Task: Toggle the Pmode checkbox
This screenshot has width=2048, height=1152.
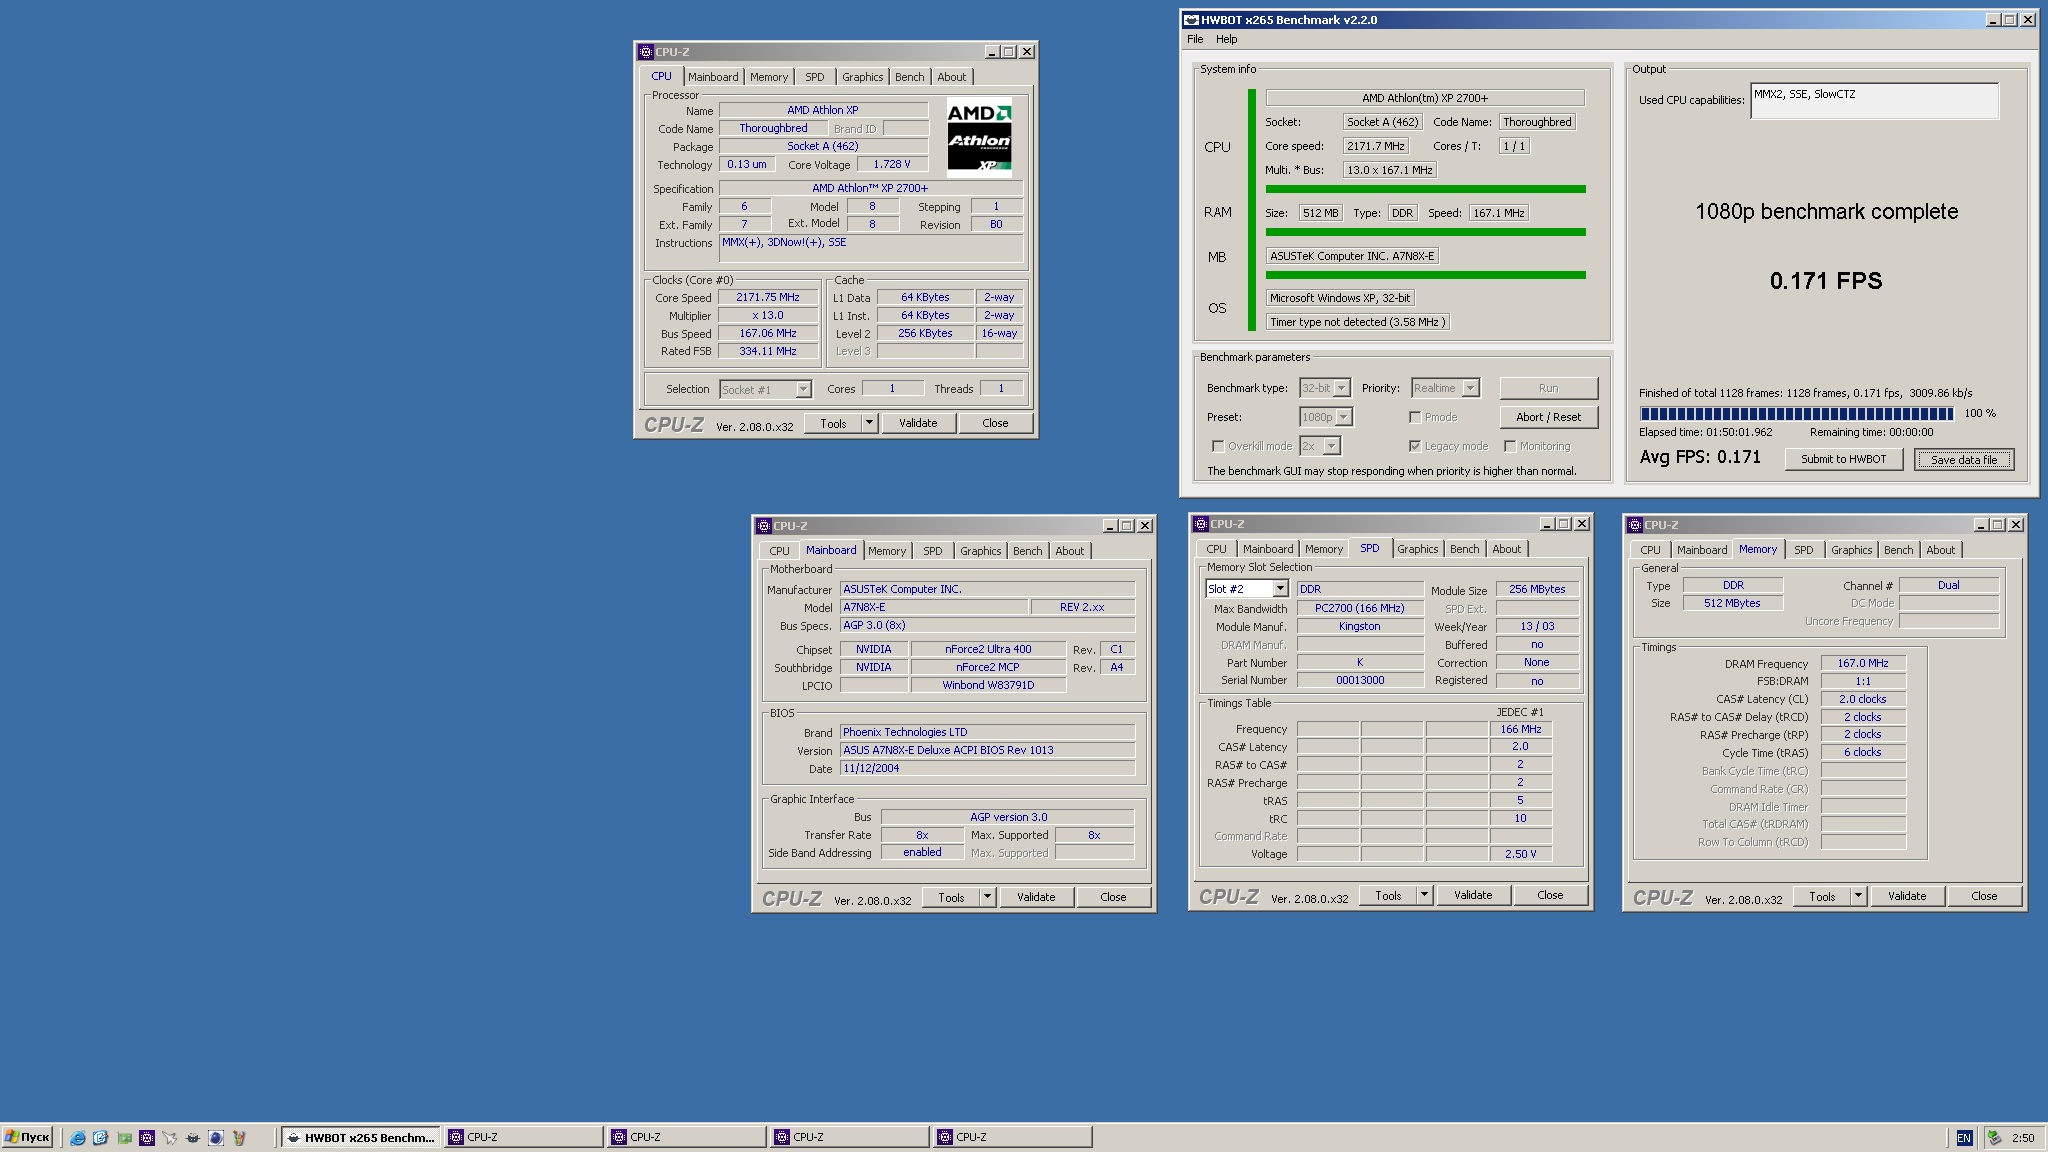Action: click(x=1415, y=417)
